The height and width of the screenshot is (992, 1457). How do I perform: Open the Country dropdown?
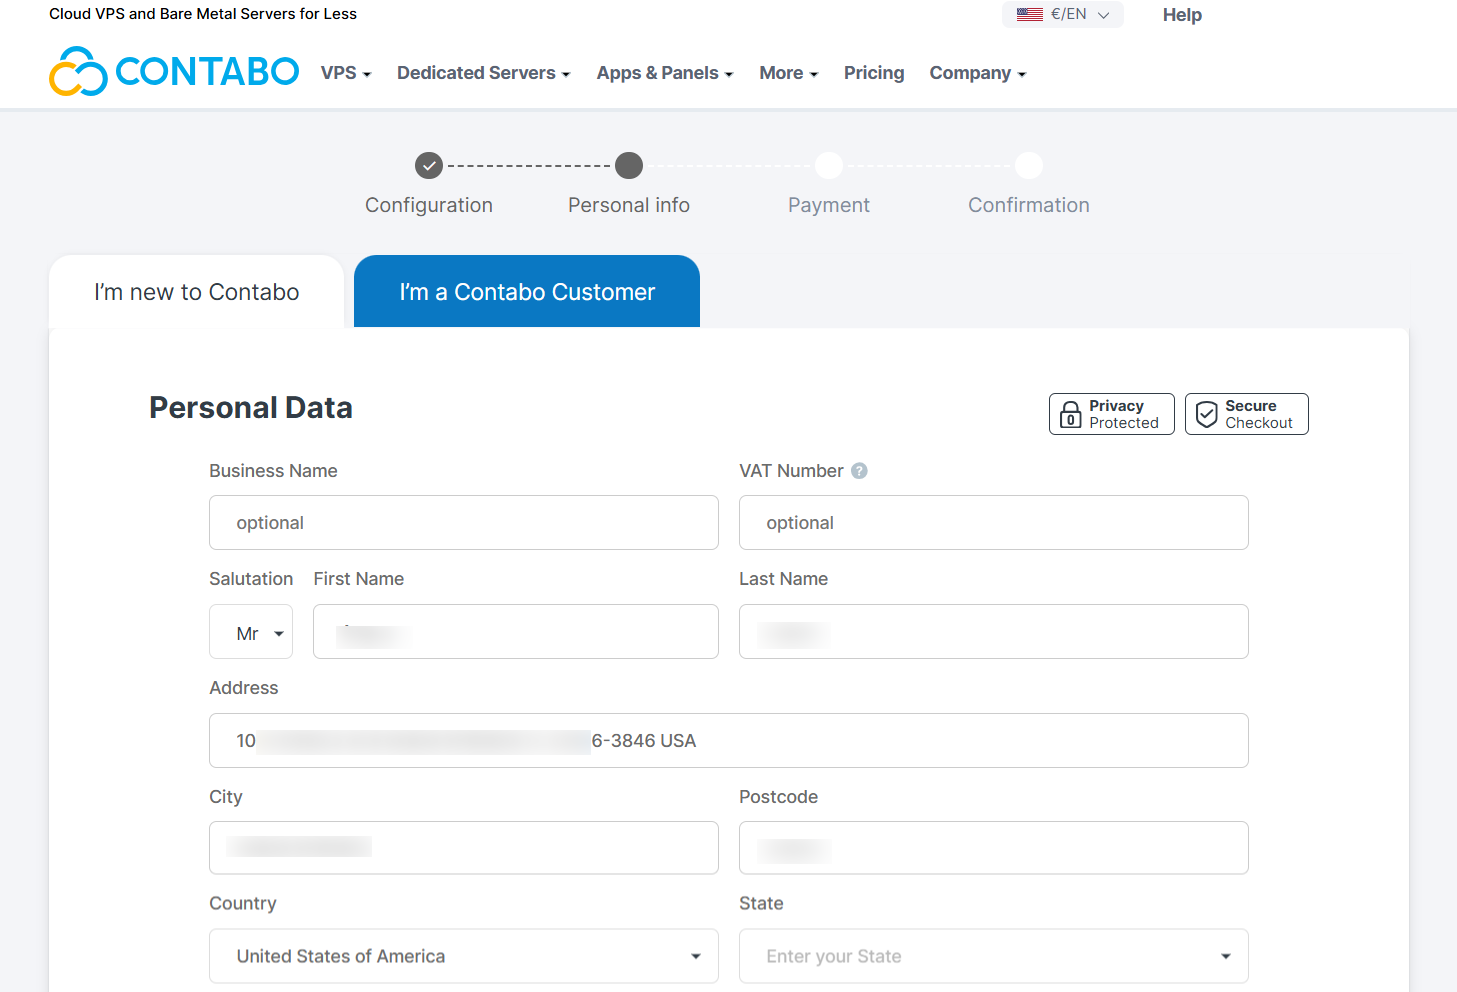[x=464, y=956]
